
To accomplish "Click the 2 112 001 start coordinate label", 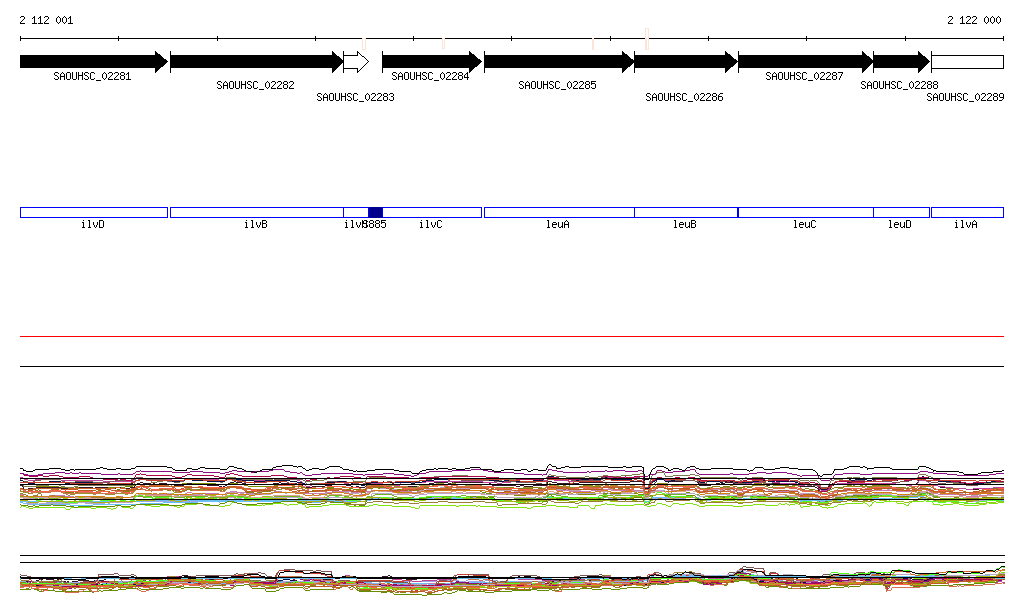I will 46,20.
